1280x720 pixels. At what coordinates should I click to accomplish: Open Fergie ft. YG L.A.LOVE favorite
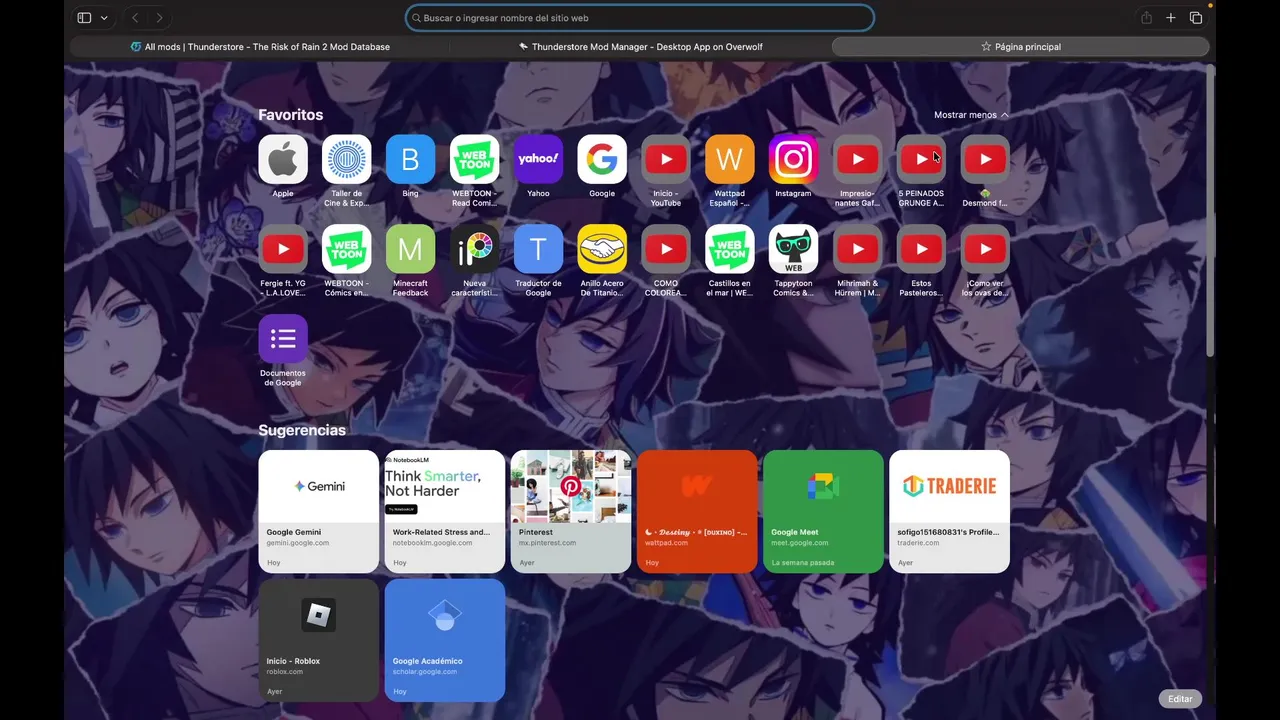(283, 249)
